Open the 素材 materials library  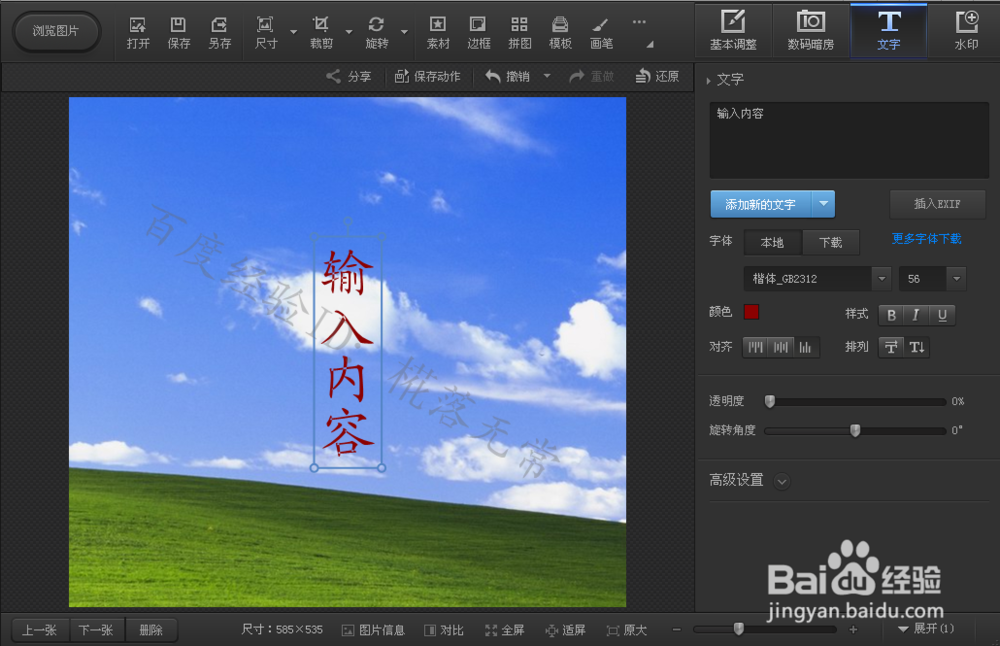[x=438, y=33]
